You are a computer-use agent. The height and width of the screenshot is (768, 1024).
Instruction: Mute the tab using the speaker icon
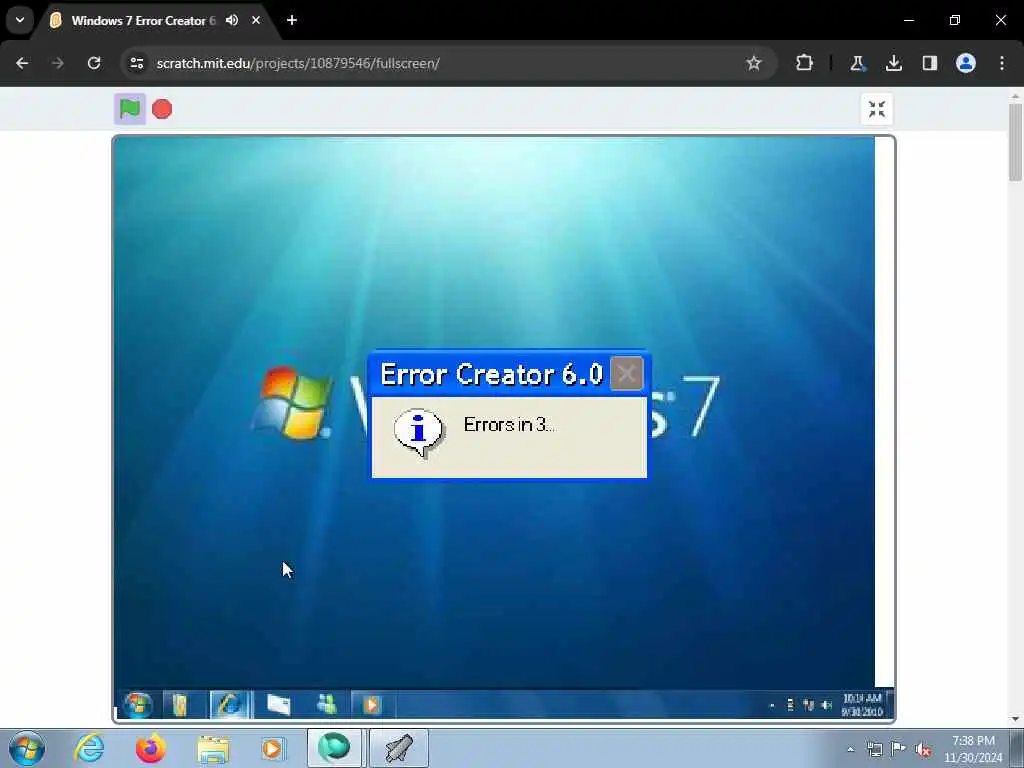tap(232, 20)
